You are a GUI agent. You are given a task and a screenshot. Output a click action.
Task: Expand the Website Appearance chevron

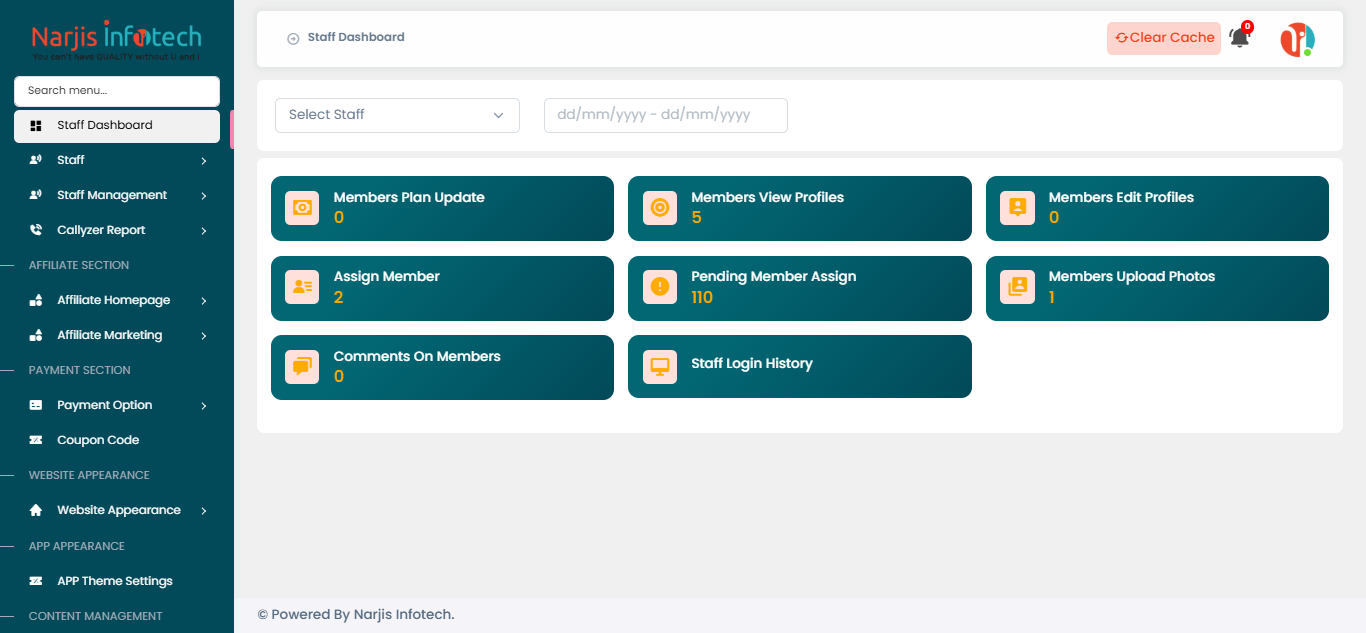pyautogui.click(x=203, y=511)
